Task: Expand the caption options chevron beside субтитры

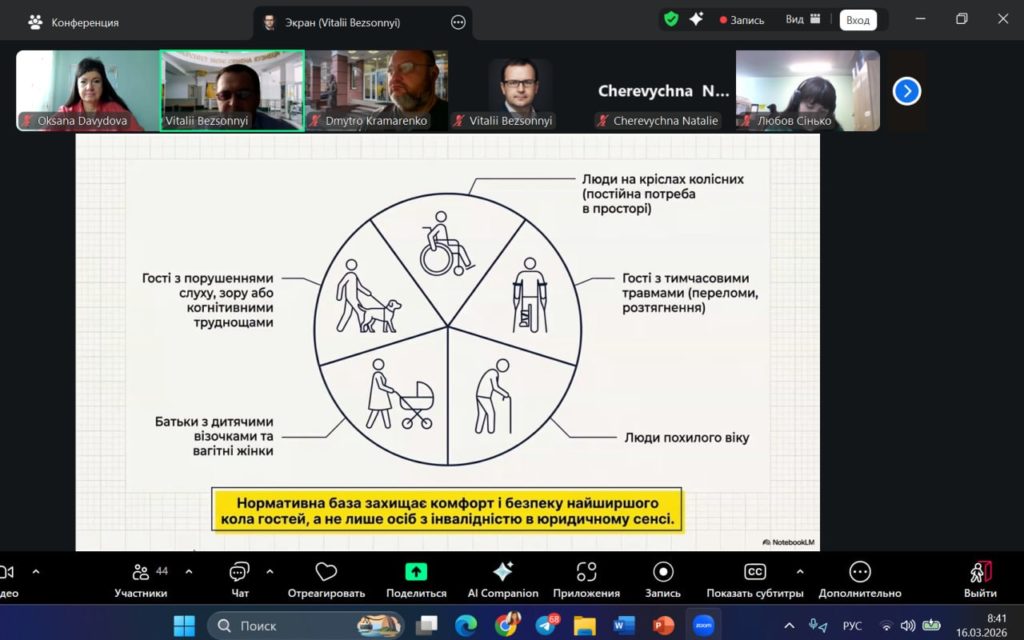Action: [x=799, y=571]
